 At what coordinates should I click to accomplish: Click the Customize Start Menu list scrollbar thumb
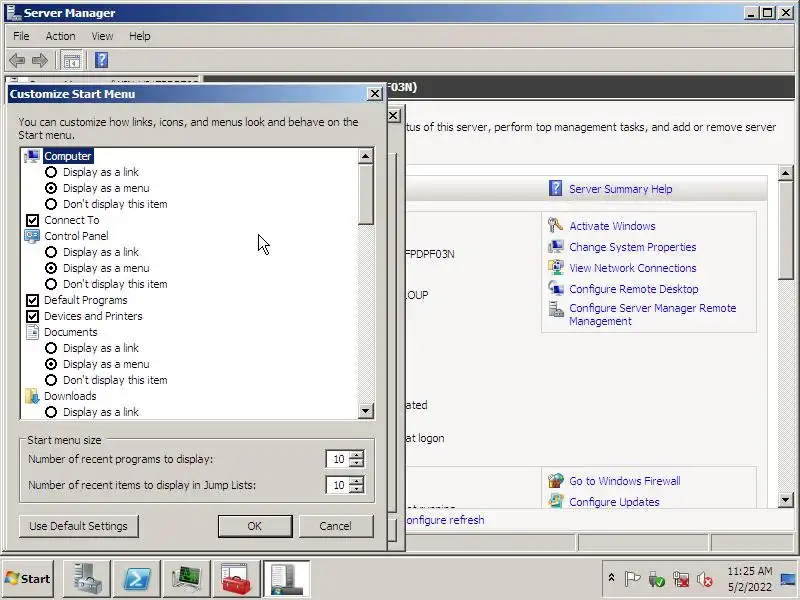tap(366, 194)
